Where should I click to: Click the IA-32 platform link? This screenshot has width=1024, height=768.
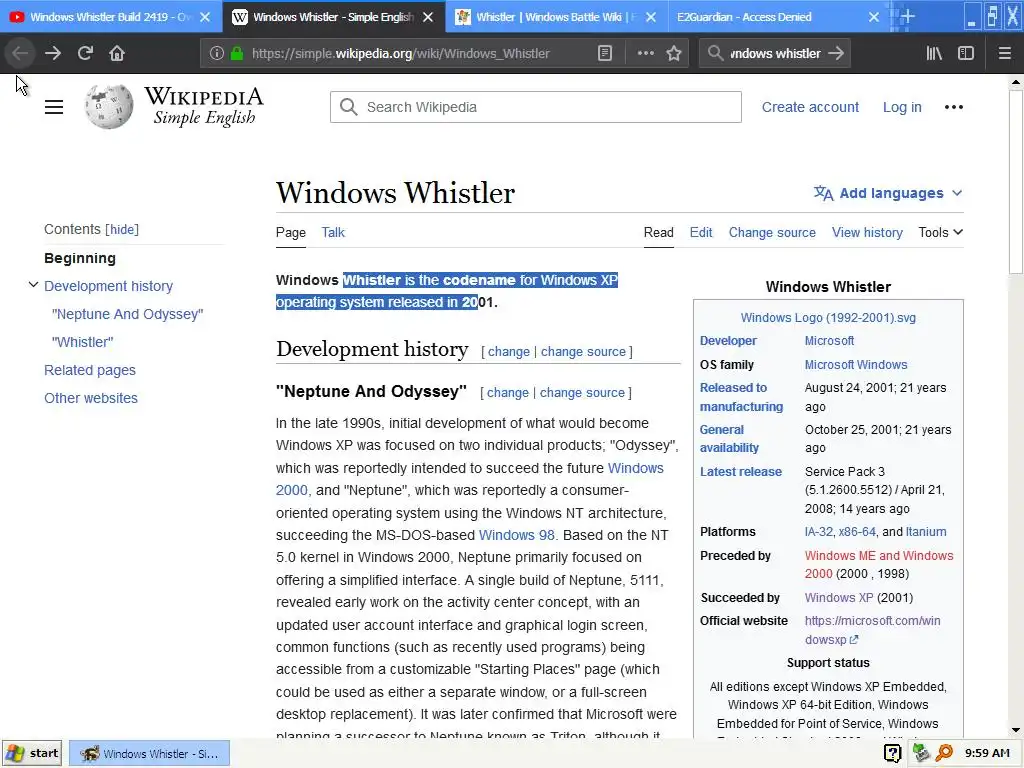point(818,532)
